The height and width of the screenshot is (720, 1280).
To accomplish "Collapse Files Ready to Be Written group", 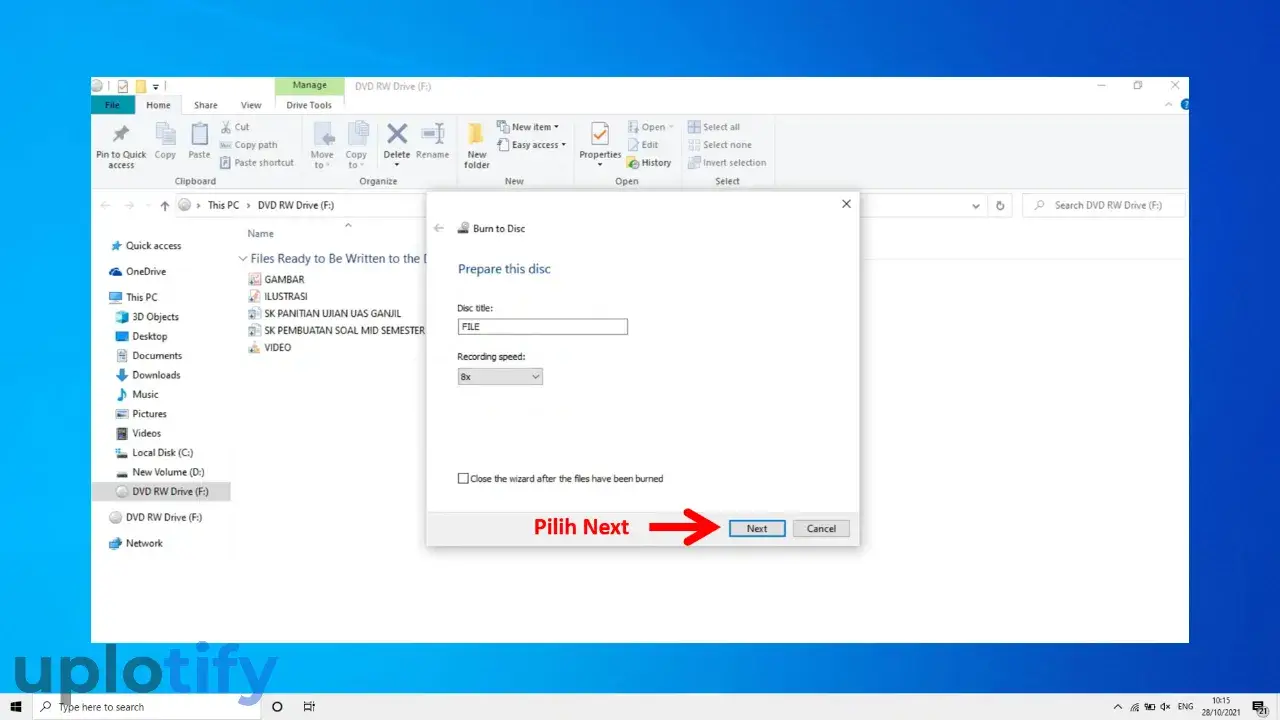I will 242,259.
